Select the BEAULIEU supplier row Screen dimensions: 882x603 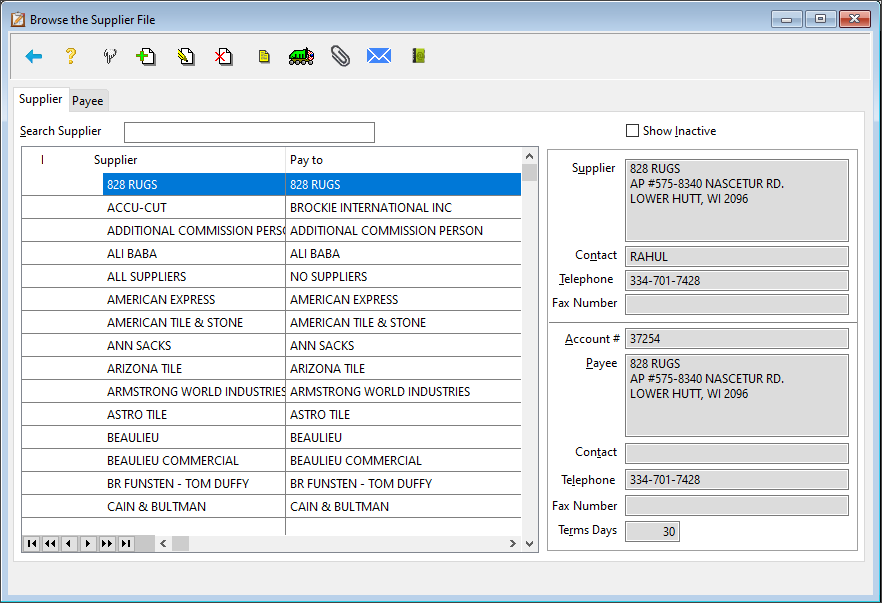[x=271, y=438]
